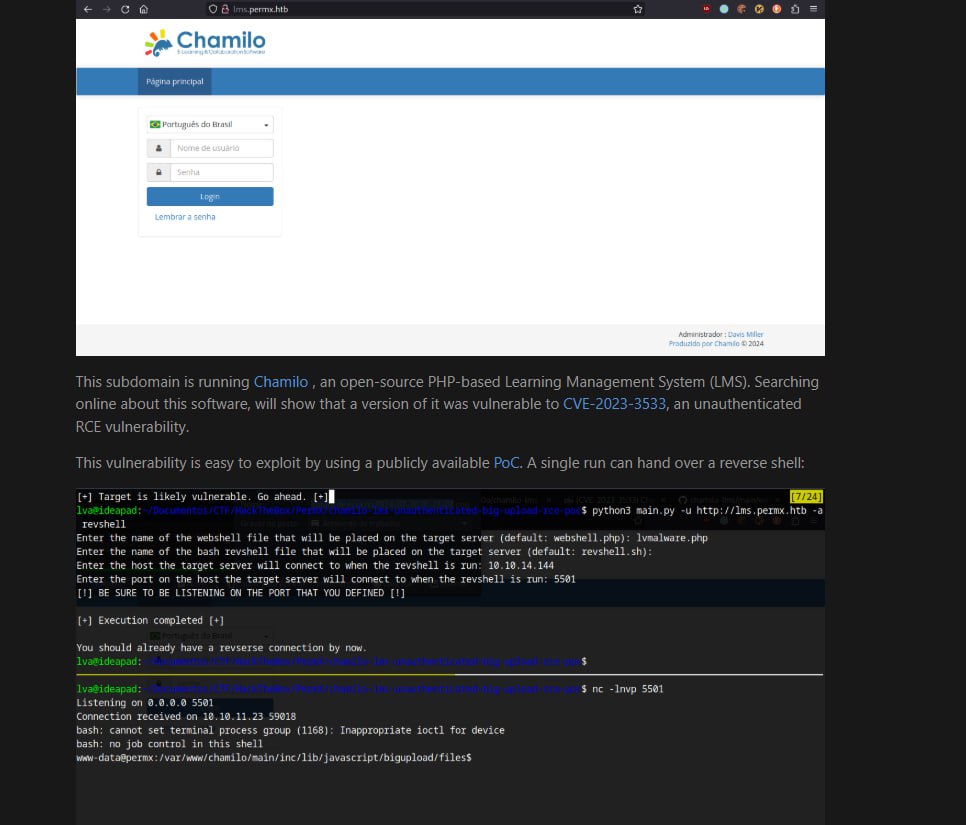Click the browser forward arrow
This screenshot has height=825, width=966.
[107, 9]
